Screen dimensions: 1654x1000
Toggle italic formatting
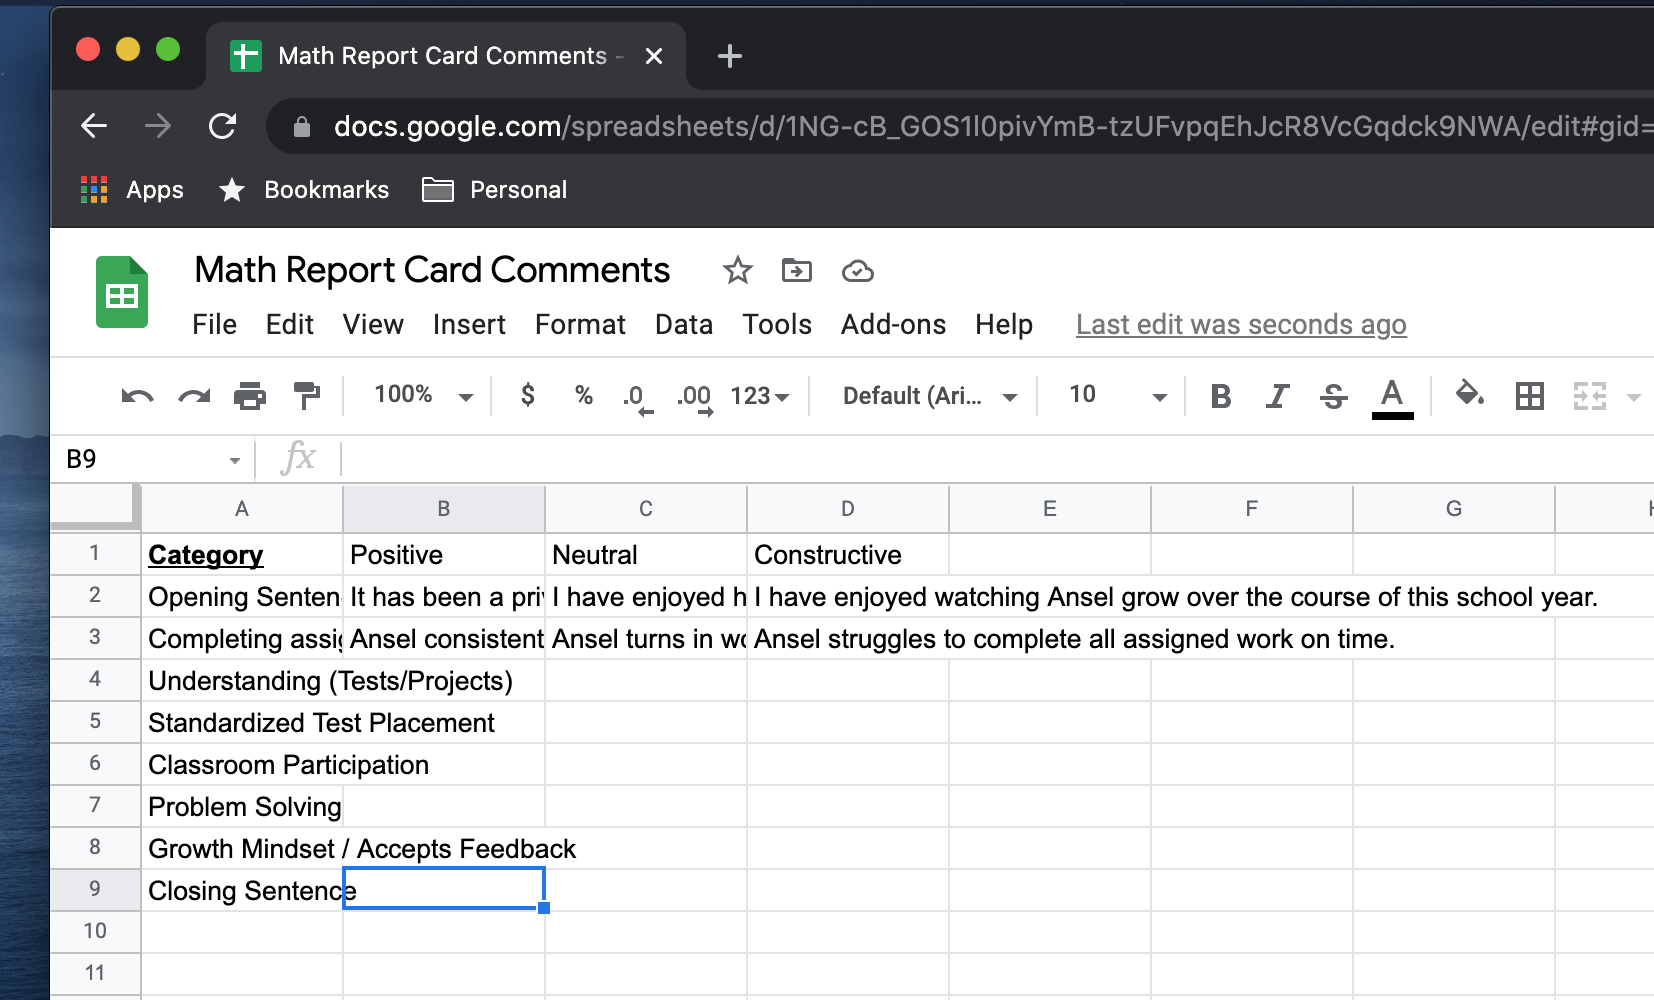1277,396
